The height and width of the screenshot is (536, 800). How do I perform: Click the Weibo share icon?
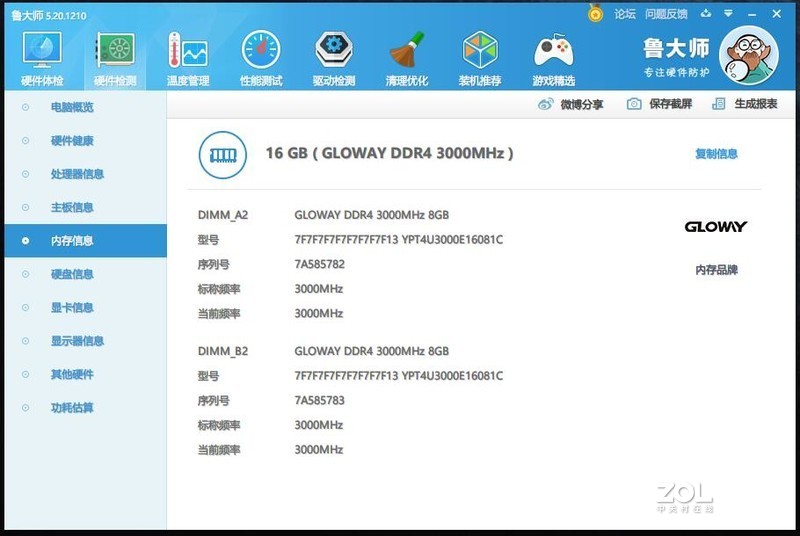545,104
